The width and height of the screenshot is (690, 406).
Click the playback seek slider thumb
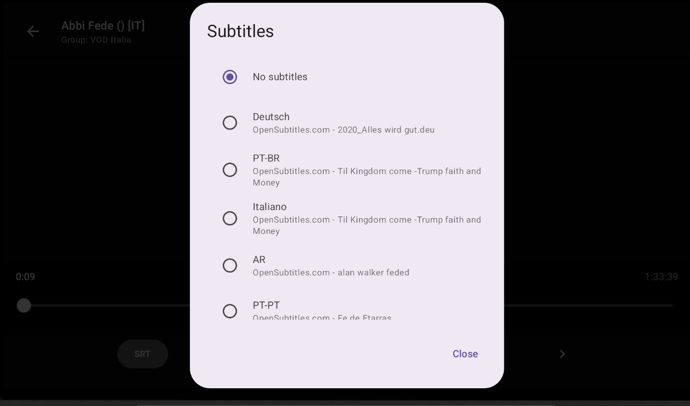pos(24,305)
